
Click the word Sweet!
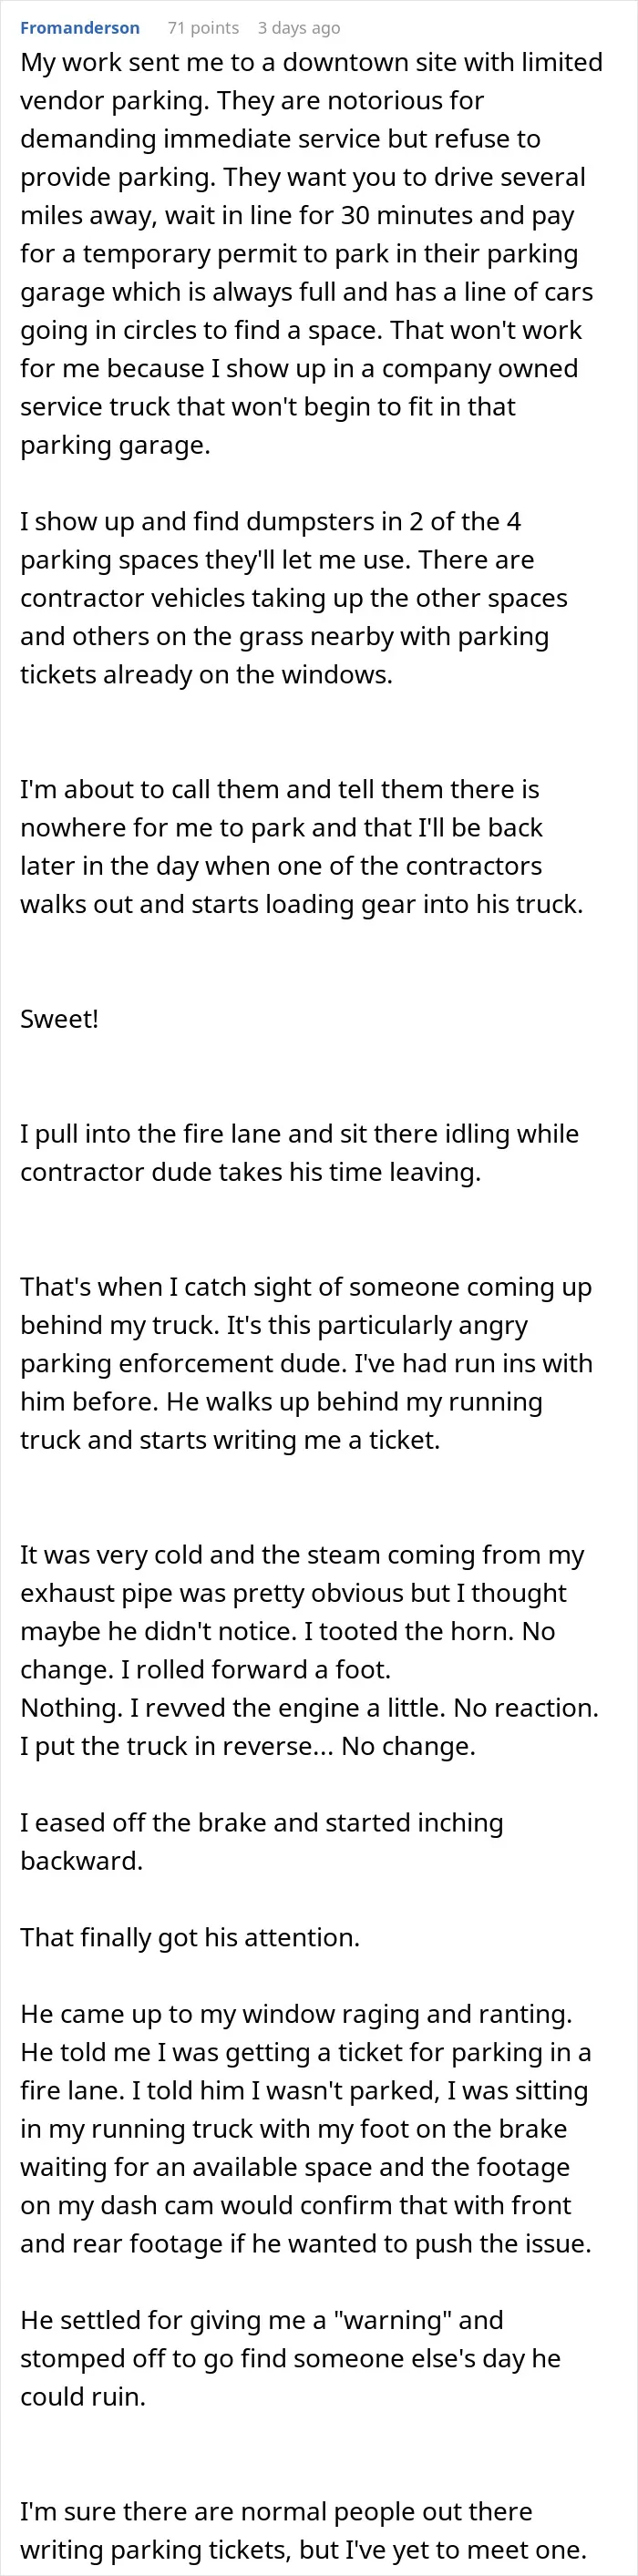coord(59,1019)
